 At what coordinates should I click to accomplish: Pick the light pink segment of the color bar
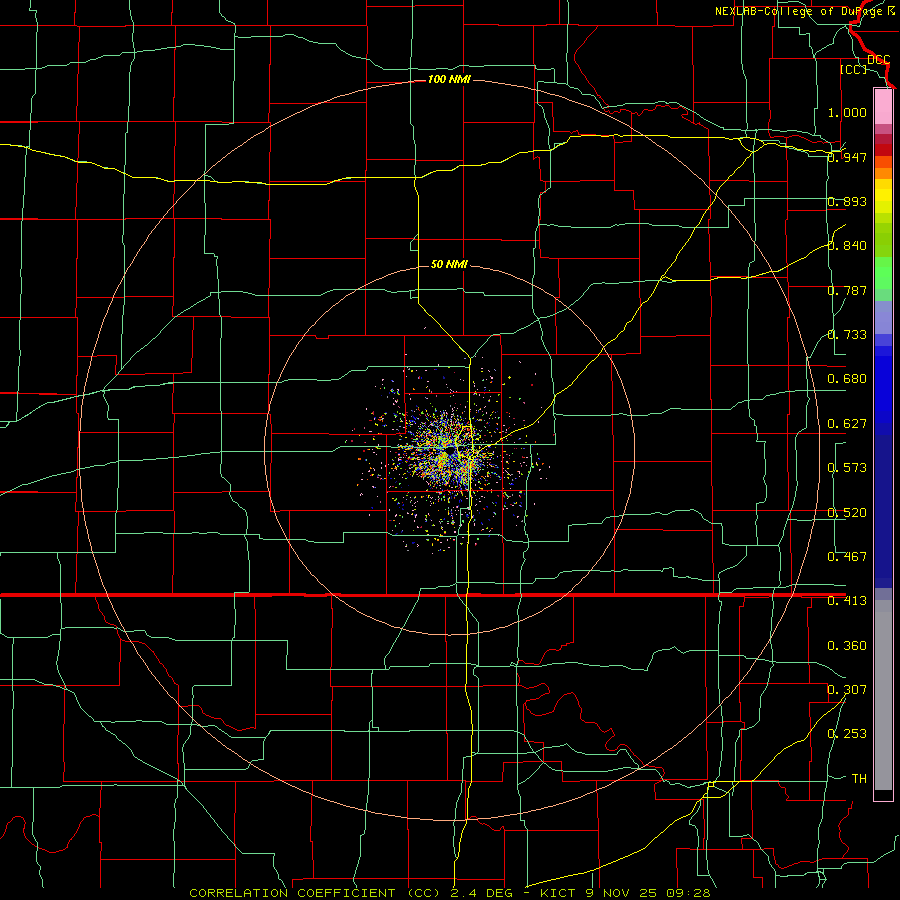click(x=883, y=106)
